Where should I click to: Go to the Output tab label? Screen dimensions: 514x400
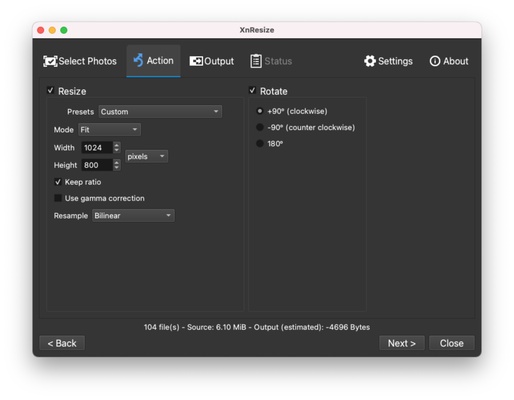click(x=219, y=61)
